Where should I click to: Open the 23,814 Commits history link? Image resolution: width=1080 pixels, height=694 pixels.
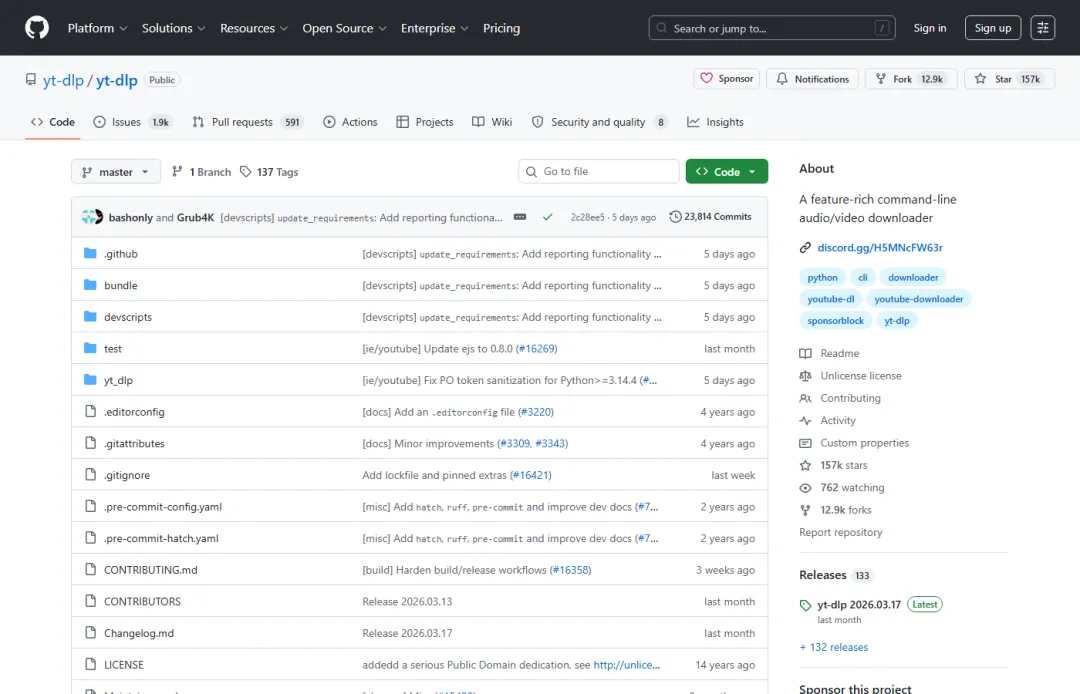point(710,217)
